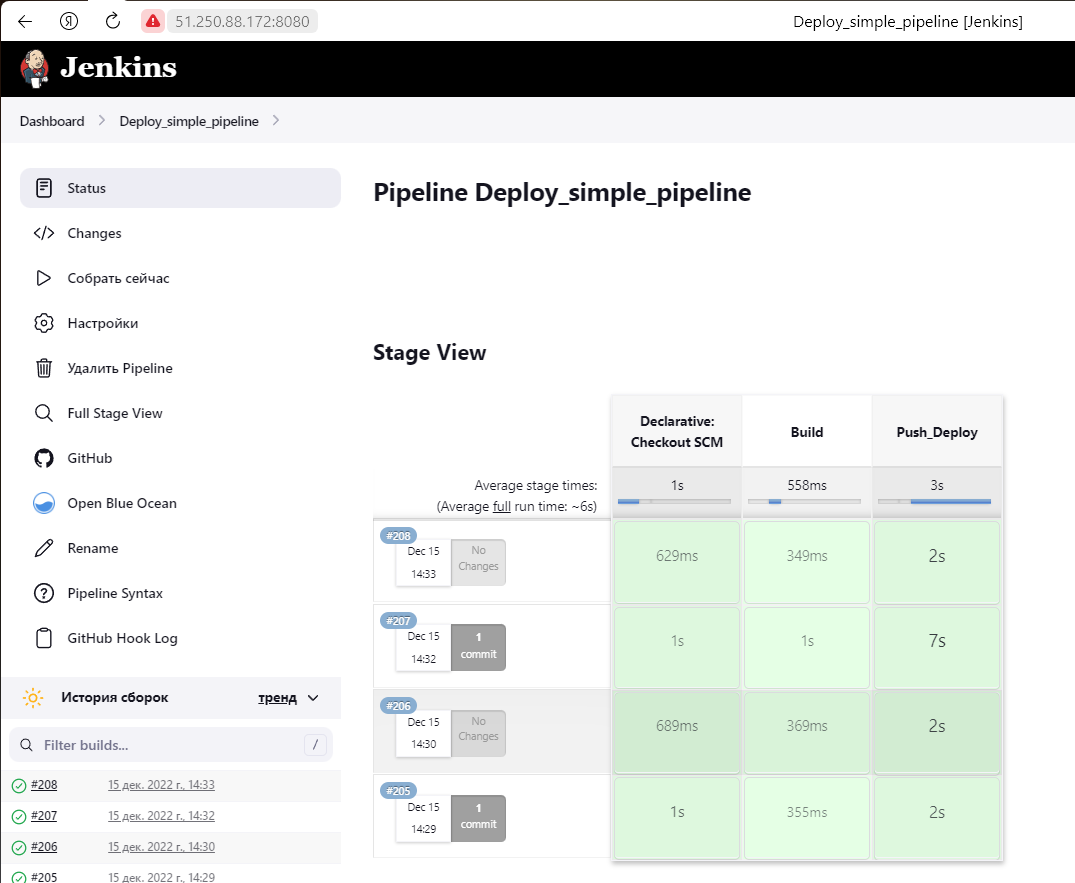The height and width of the screenshot is (883, 1075).
Task: Click success check icon for build #207
Action: [x=19, y=817]
